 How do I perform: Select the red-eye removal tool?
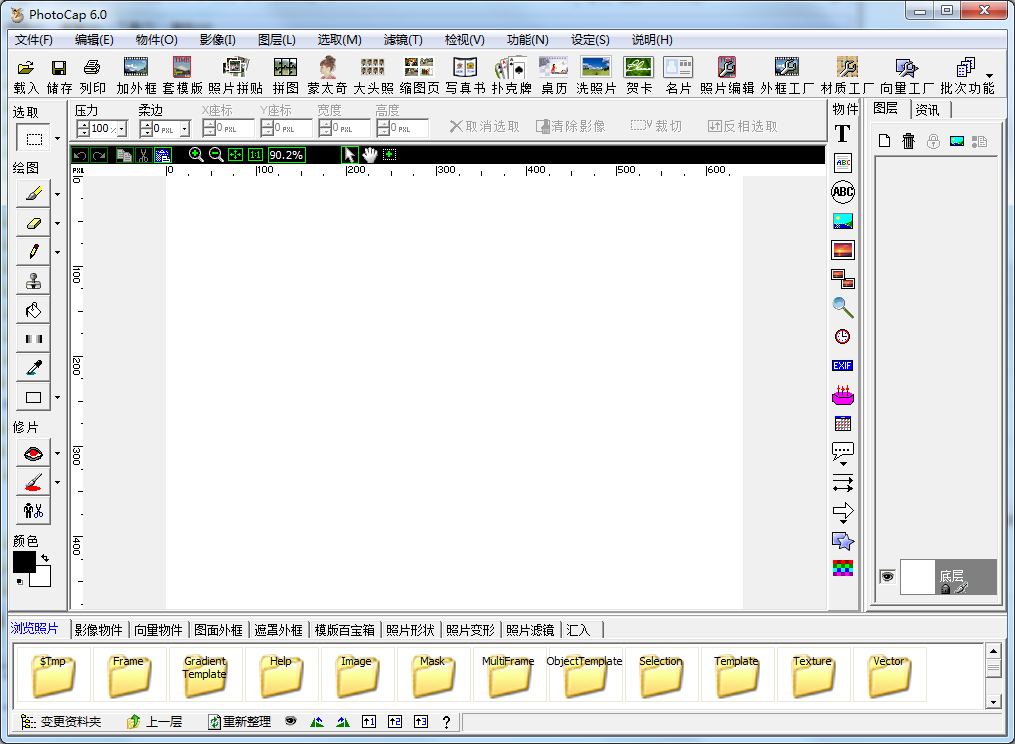coord(34,454)
